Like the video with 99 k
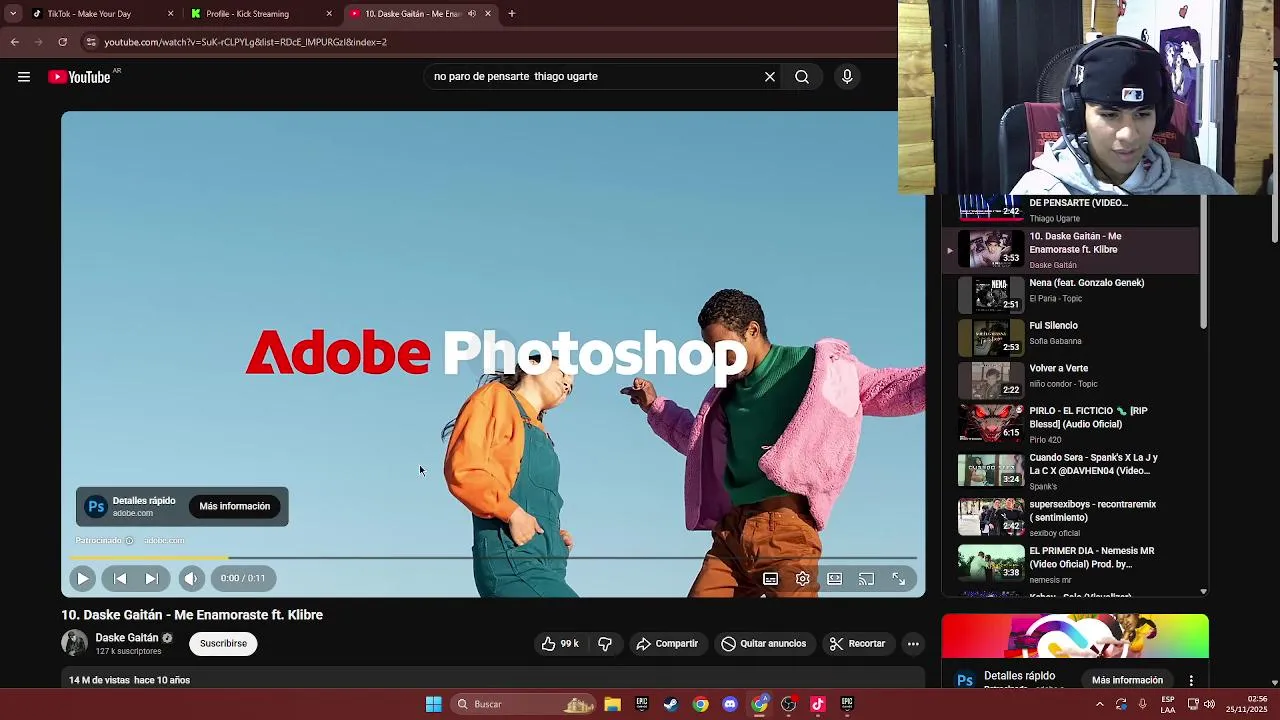The image size is (1280, 720). tap(560, 644)
